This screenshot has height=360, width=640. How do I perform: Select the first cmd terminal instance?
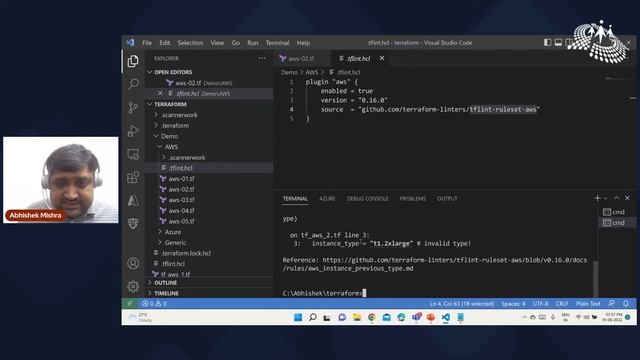pyautogui.click(x=614, y=212)
